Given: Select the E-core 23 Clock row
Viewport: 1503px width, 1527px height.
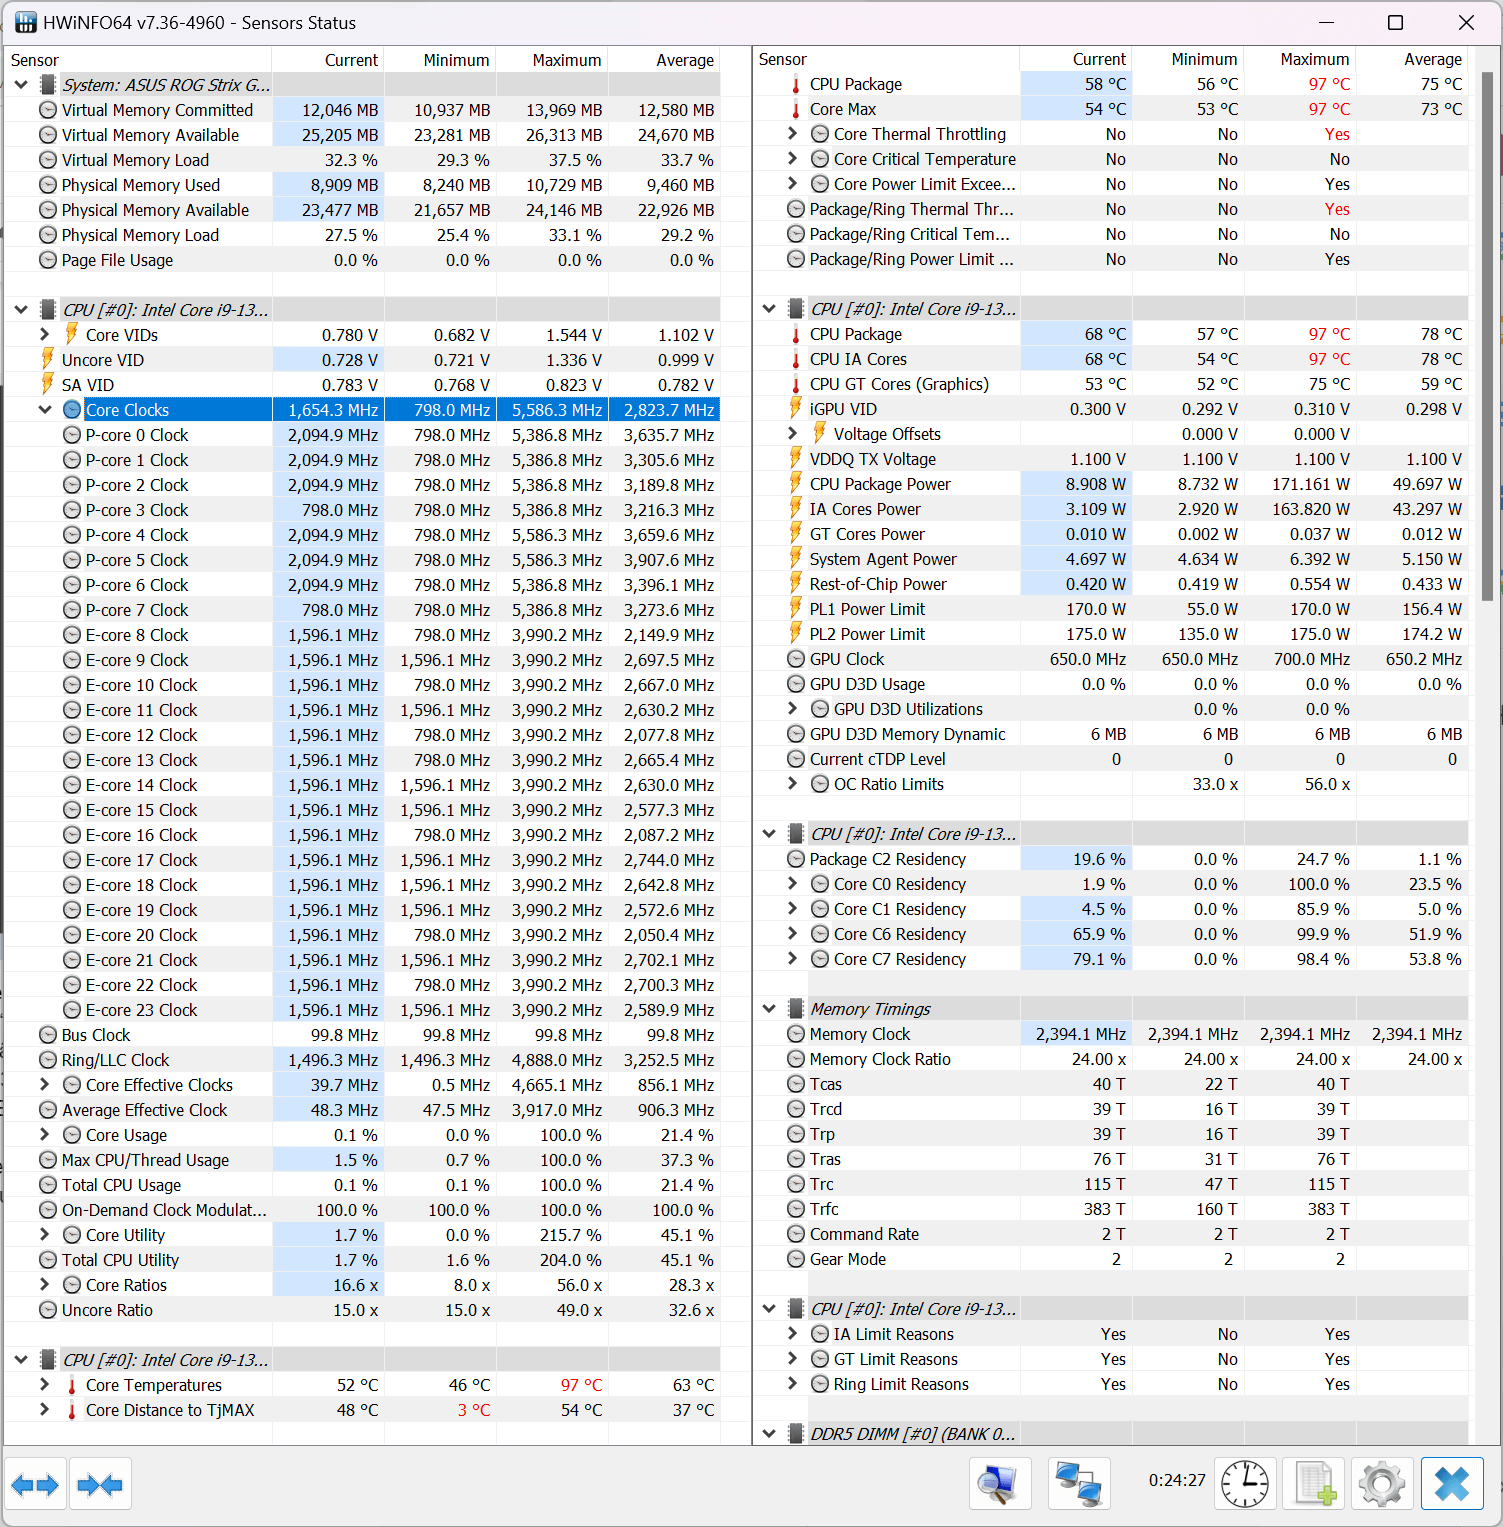Looking at the screenshot, I should [x=362, y=1010].
